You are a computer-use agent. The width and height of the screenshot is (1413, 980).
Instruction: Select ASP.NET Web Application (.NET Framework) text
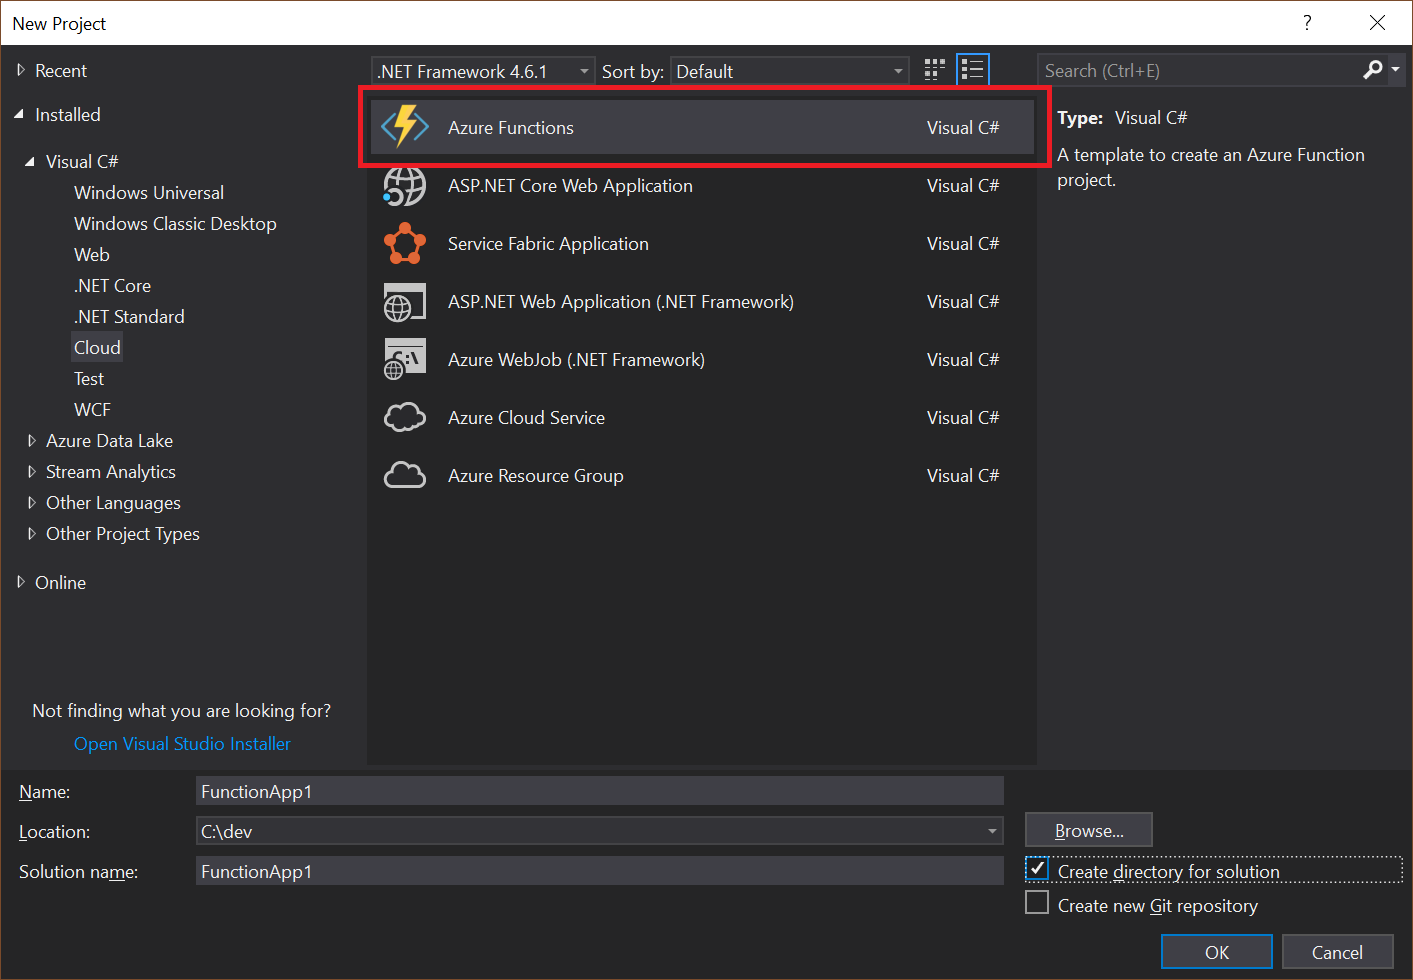coord(621,301)
